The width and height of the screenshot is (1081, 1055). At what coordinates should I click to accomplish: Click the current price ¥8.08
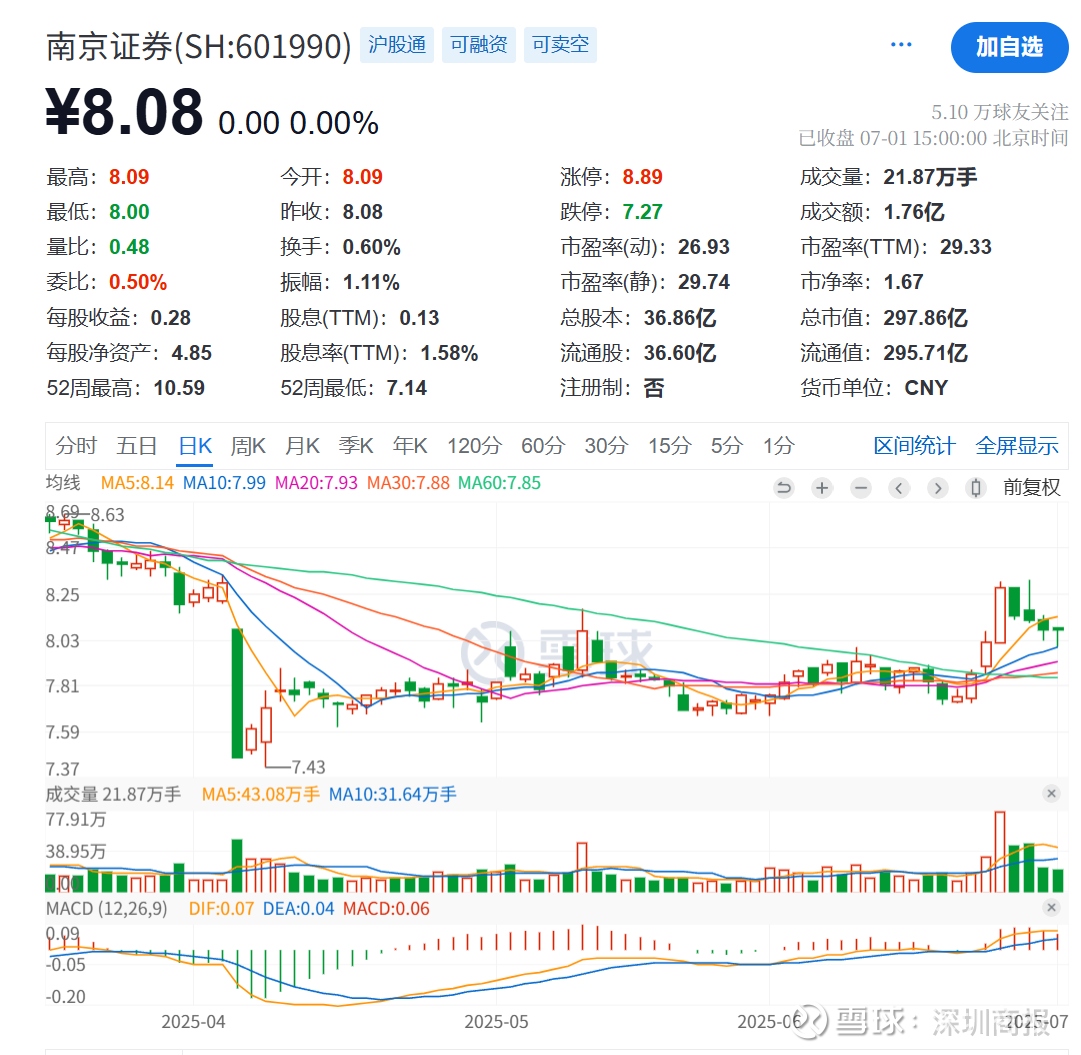coord(124,112)
